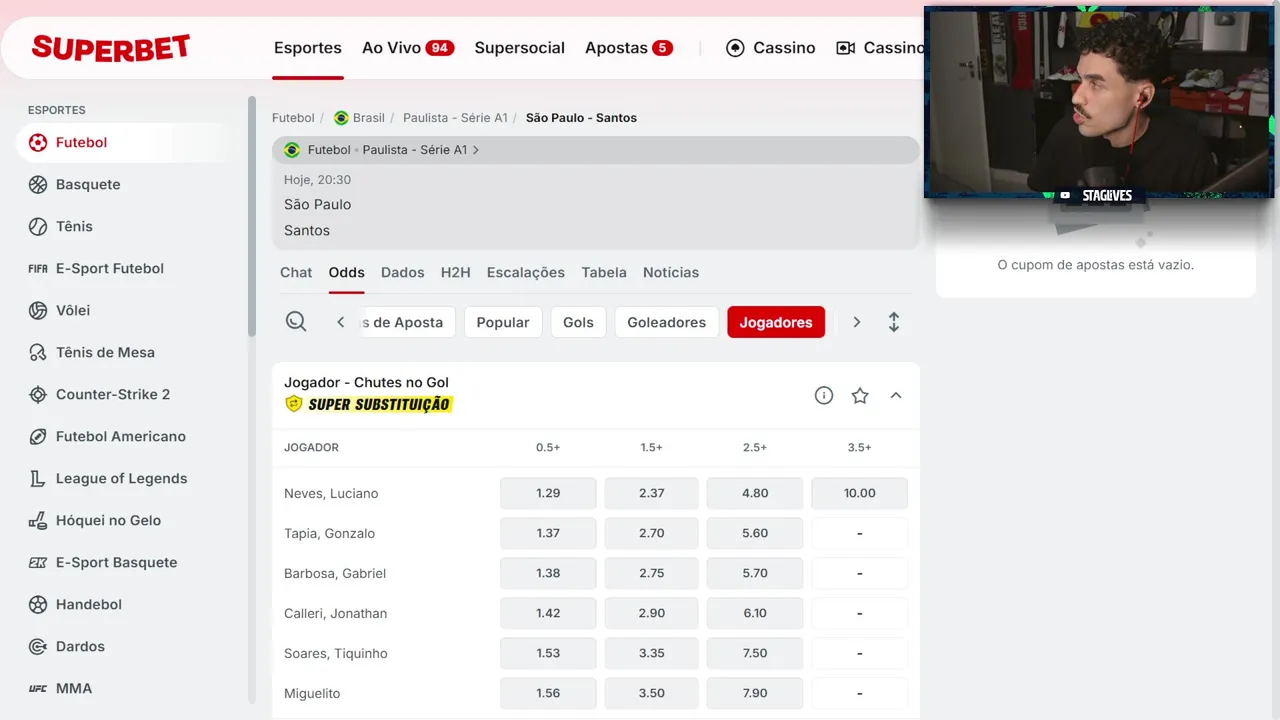Switch to the Notícias tab
1280x720 pixels.
[671, 272]
